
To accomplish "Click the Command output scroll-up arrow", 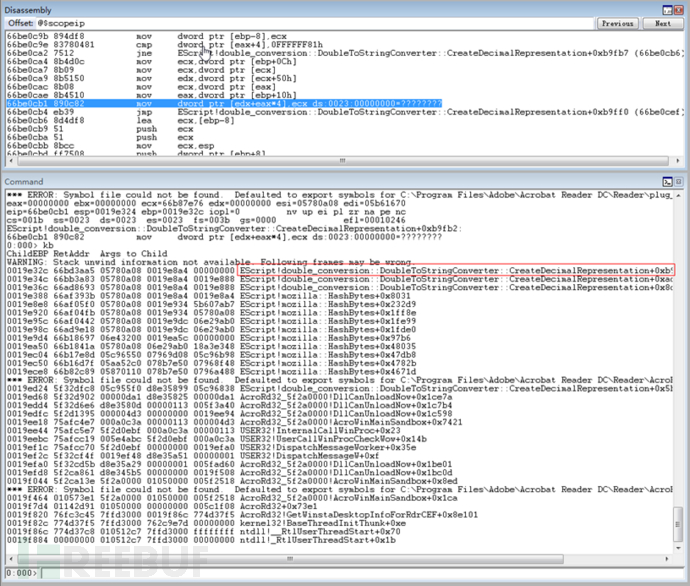I will [678, 195].
